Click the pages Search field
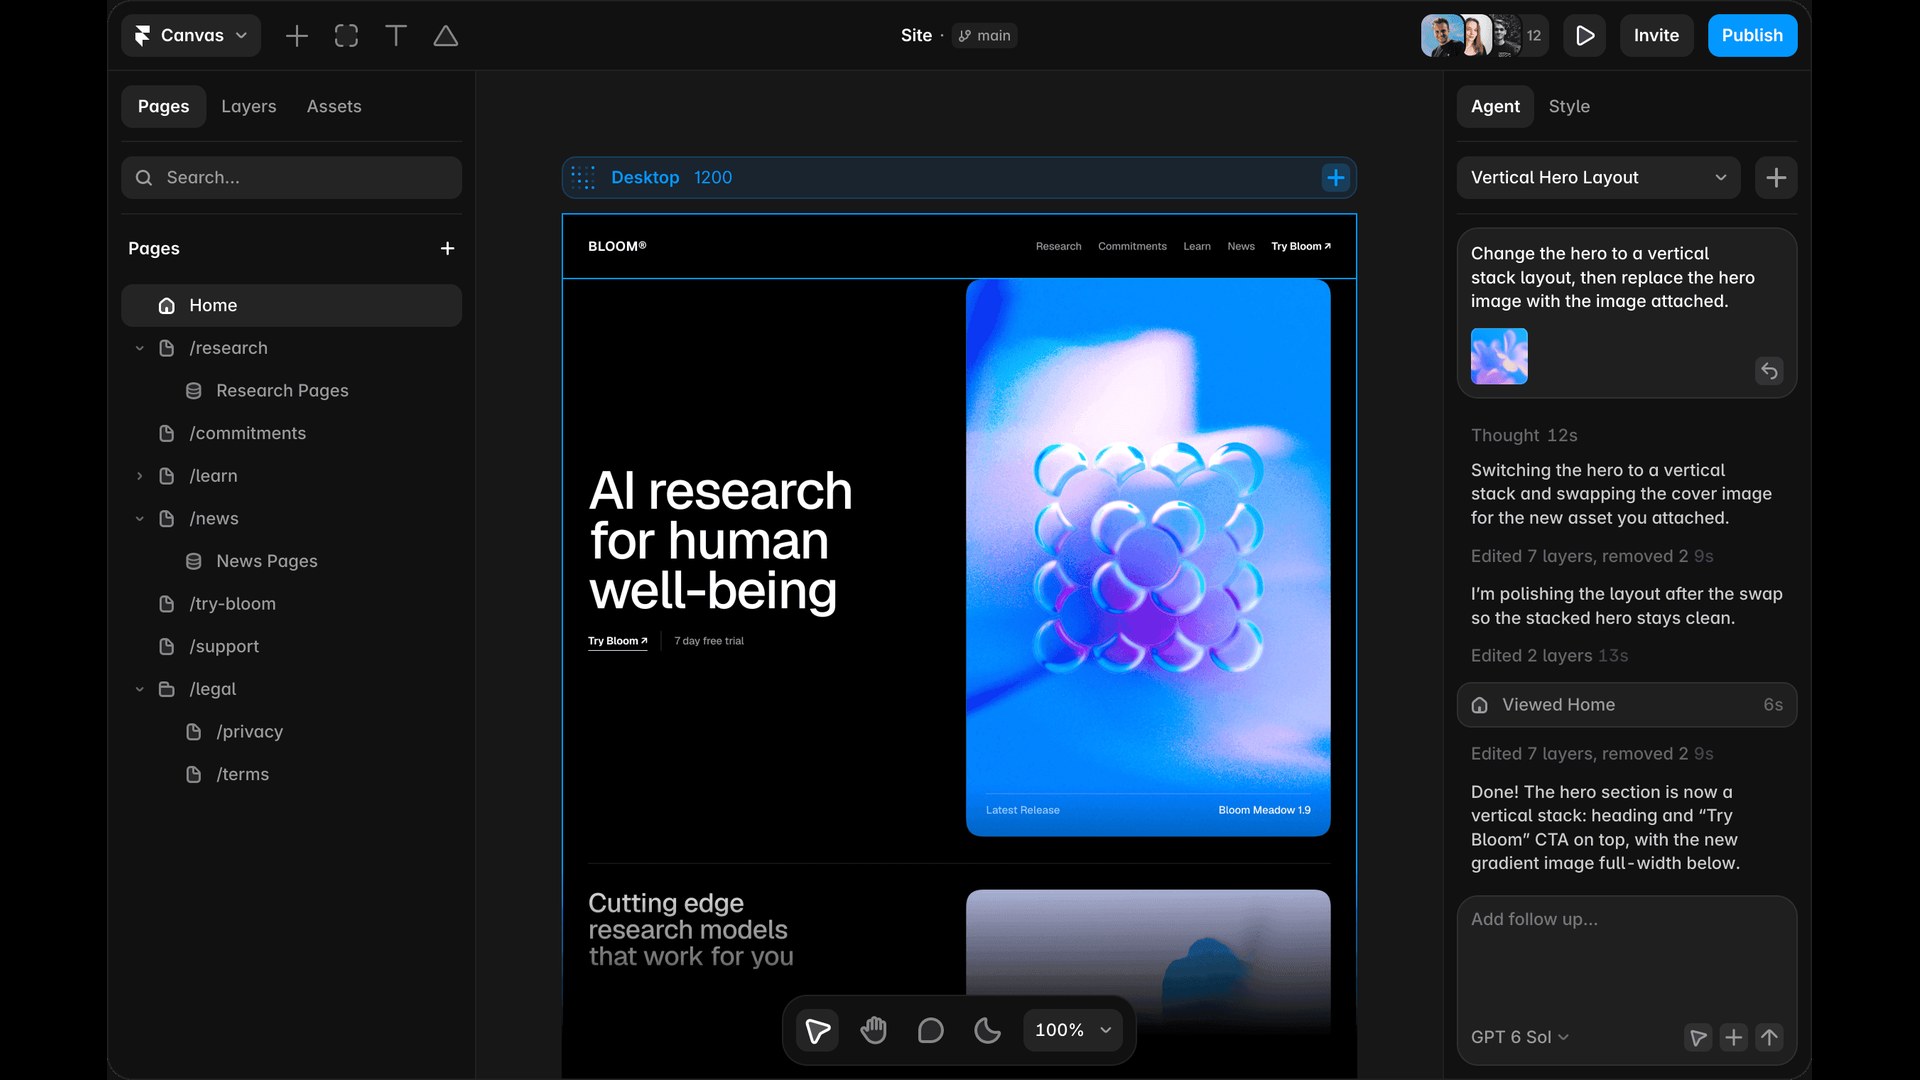The height and width of the screenshot is (1080, 1920). 291,178
